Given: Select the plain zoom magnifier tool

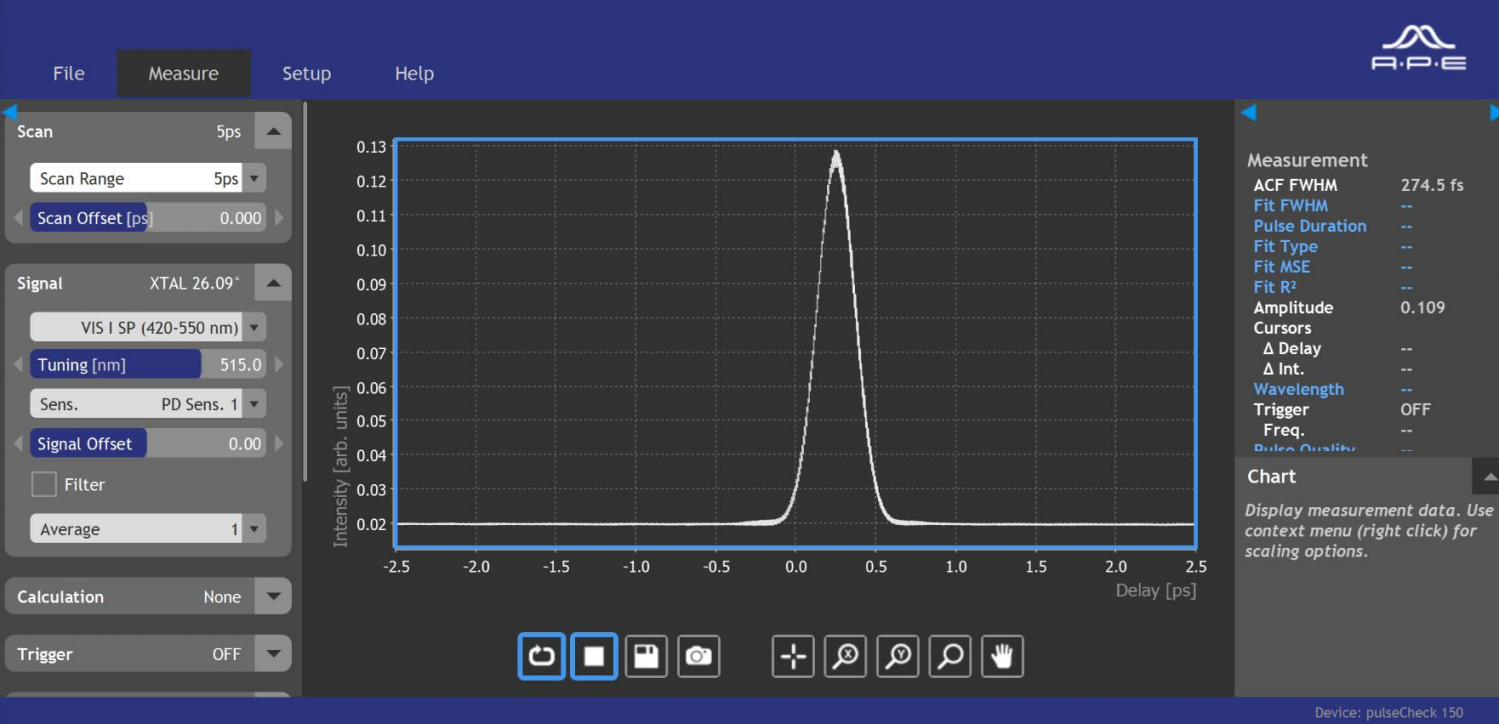Looking at the screenshot, I should (x=950, y=656).
